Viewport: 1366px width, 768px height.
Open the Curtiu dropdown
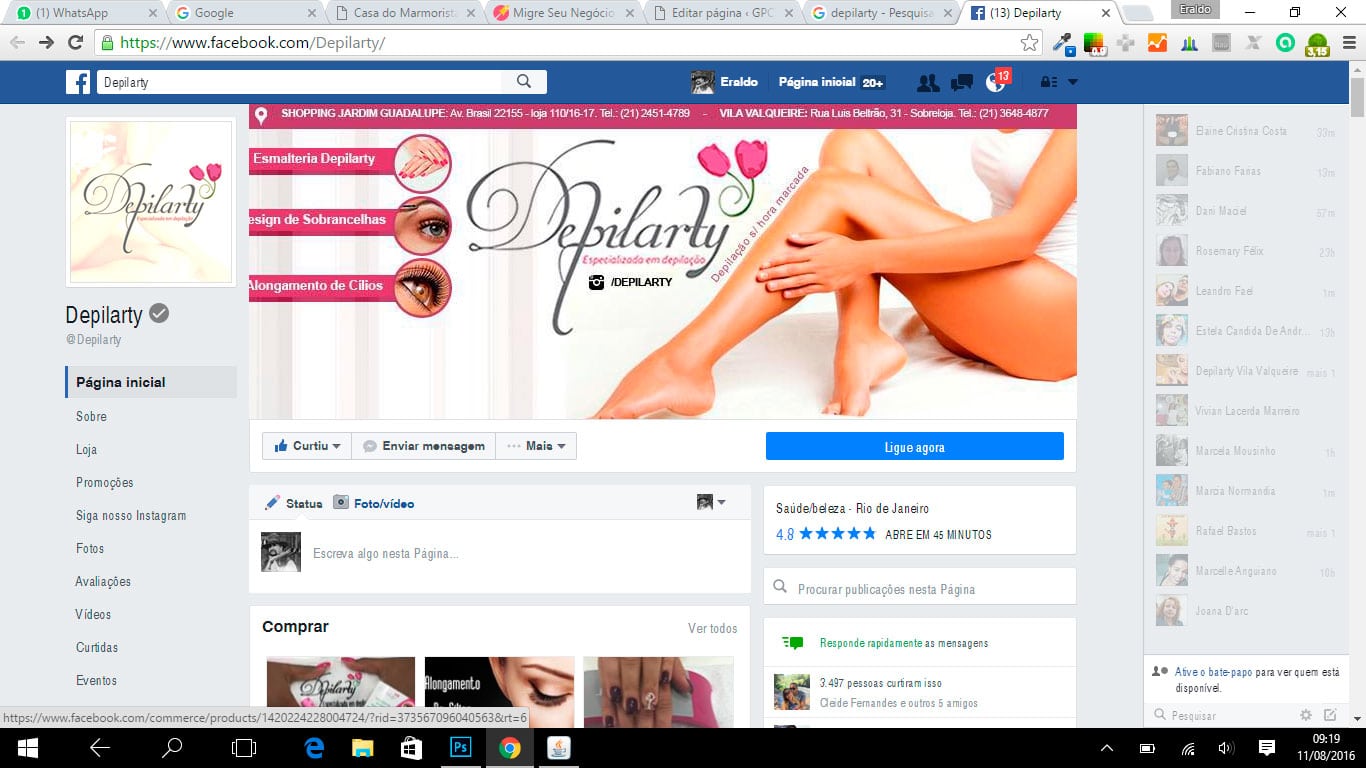tap(308, 446)
